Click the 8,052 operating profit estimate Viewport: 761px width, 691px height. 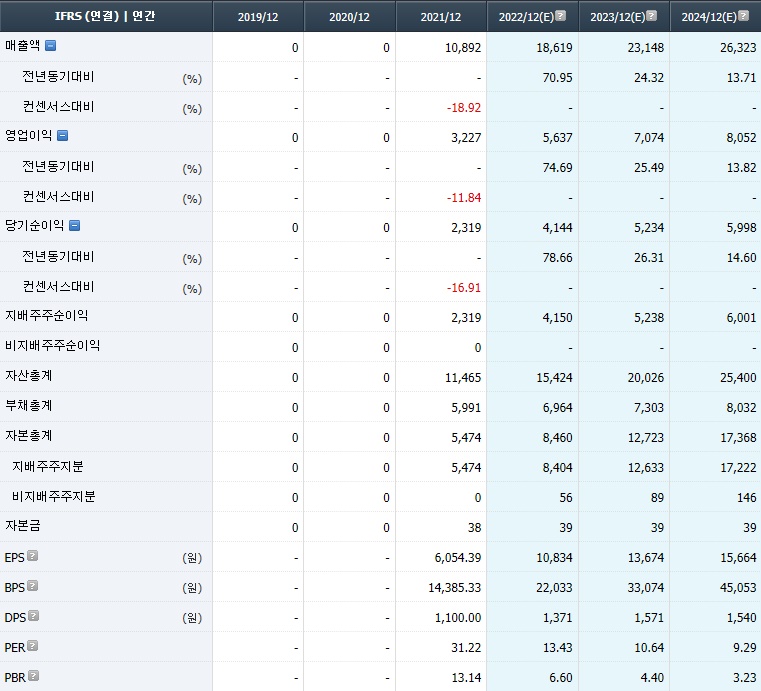point(742,138)
